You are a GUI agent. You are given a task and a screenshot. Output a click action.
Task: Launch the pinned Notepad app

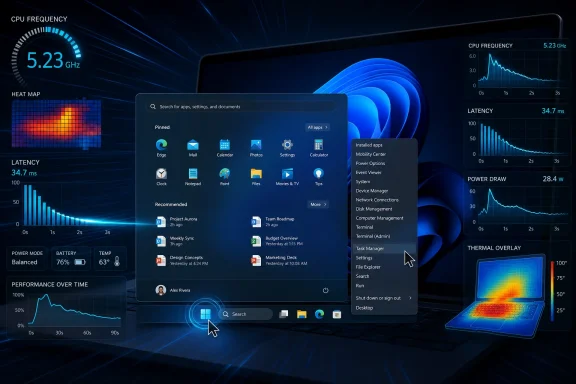click(193, 177)
